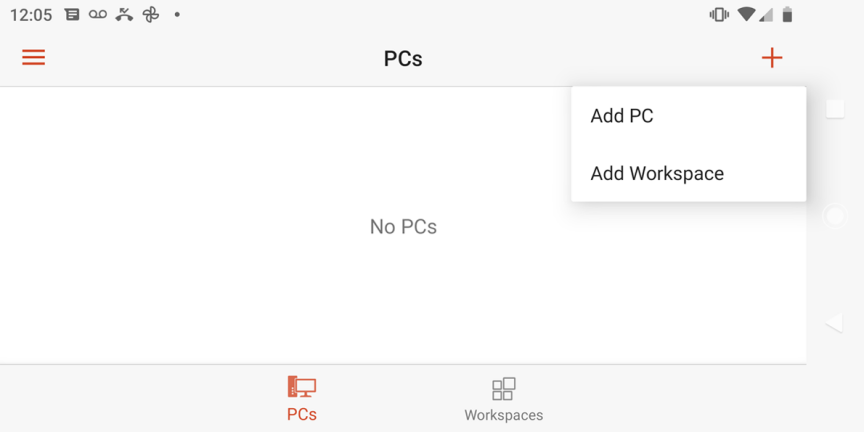
Task: Select the Workspaces grid icon in bottom bar
Action: (x=503, y=388)
